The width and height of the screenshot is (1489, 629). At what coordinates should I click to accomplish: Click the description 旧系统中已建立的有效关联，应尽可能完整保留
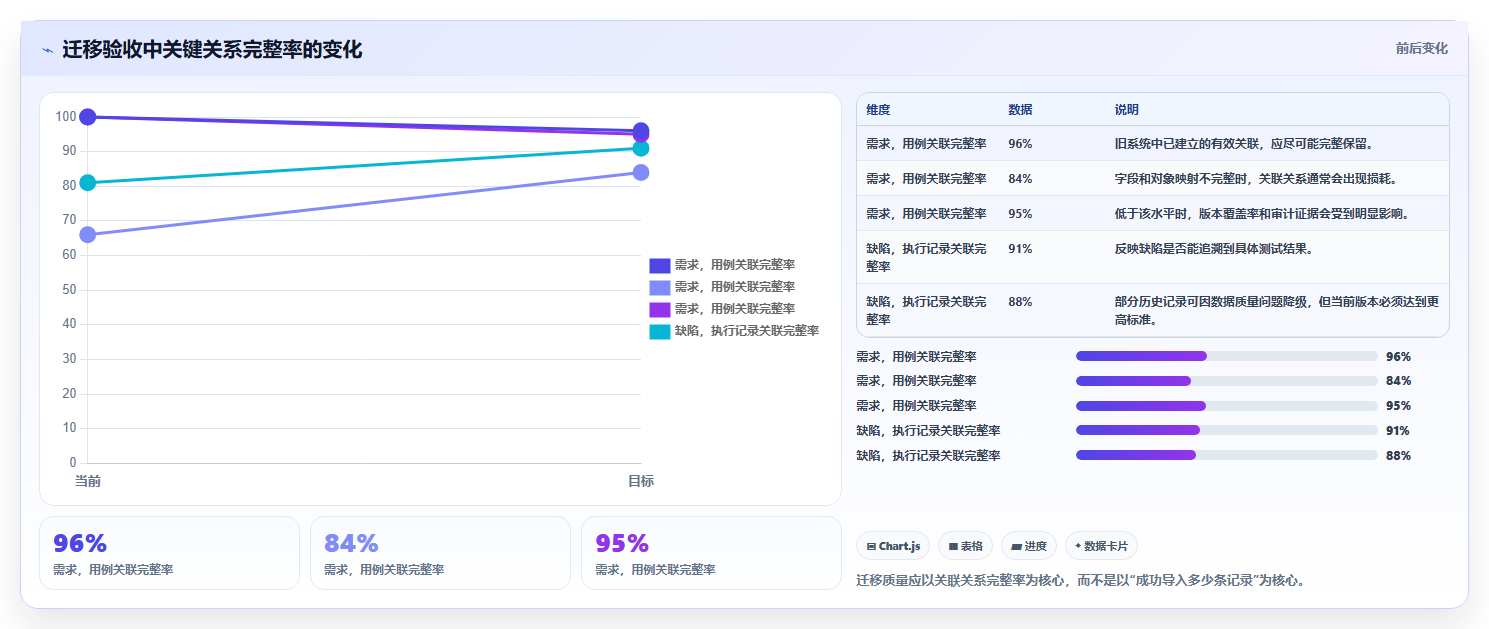pos(1243,143)
